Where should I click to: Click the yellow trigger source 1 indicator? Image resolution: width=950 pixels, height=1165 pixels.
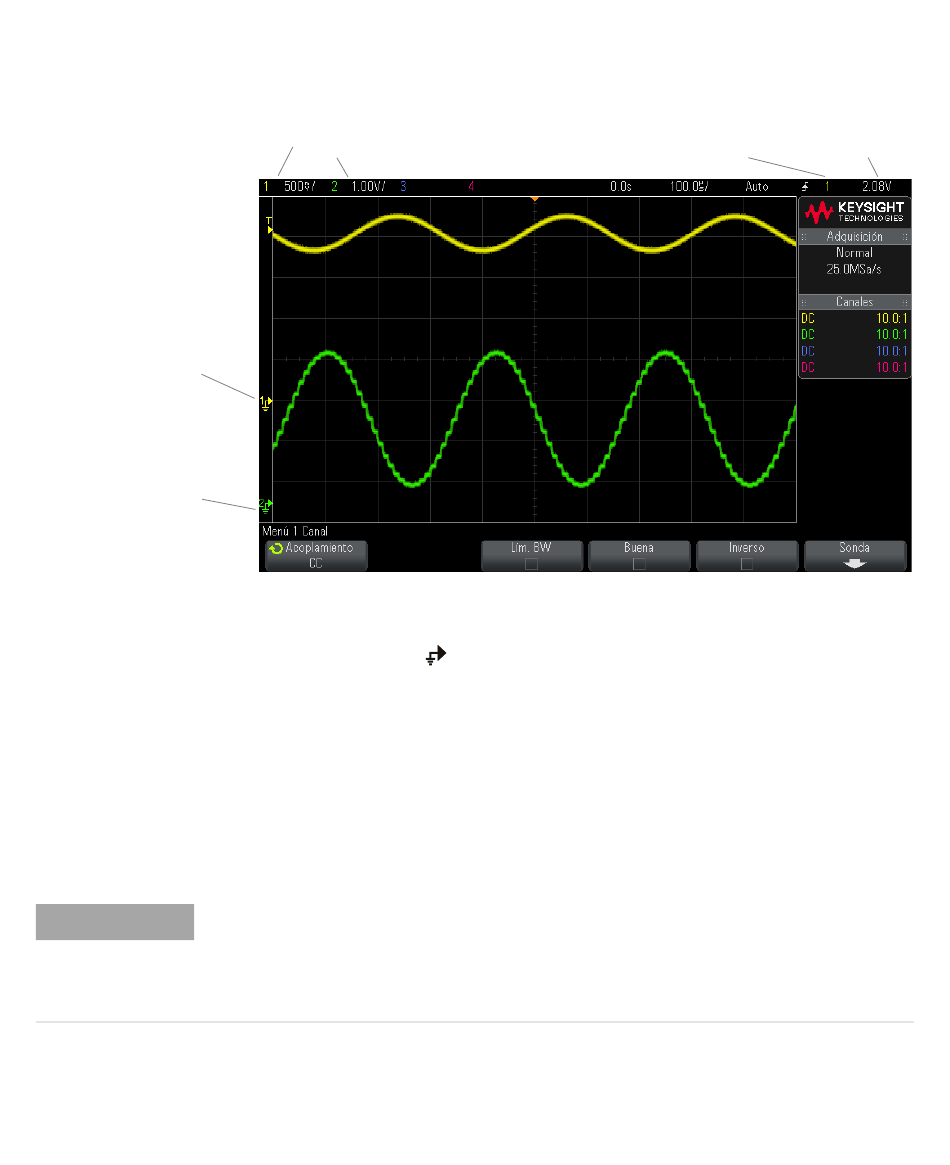point(827,186)
